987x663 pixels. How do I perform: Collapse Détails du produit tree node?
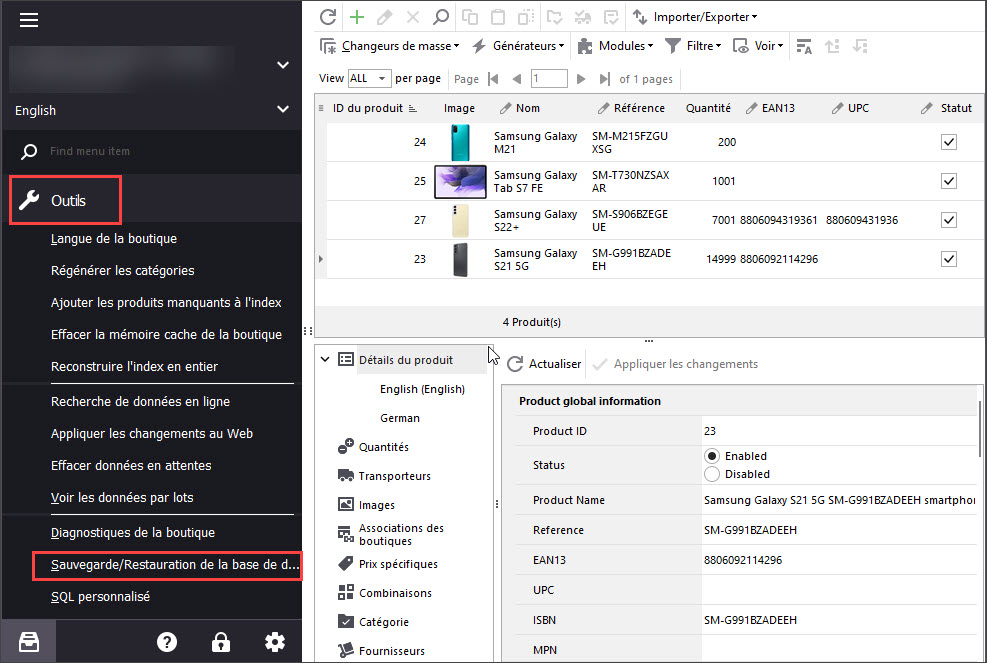(x=325, y=360)
